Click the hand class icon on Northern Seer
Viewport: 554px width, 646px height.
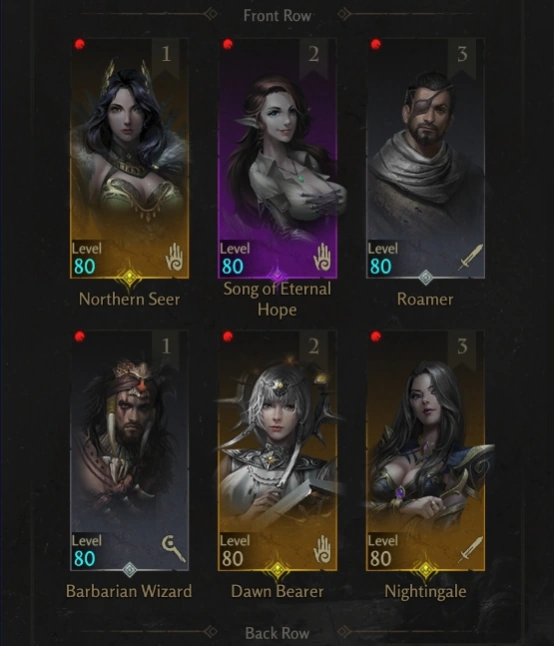coord(174,257)
